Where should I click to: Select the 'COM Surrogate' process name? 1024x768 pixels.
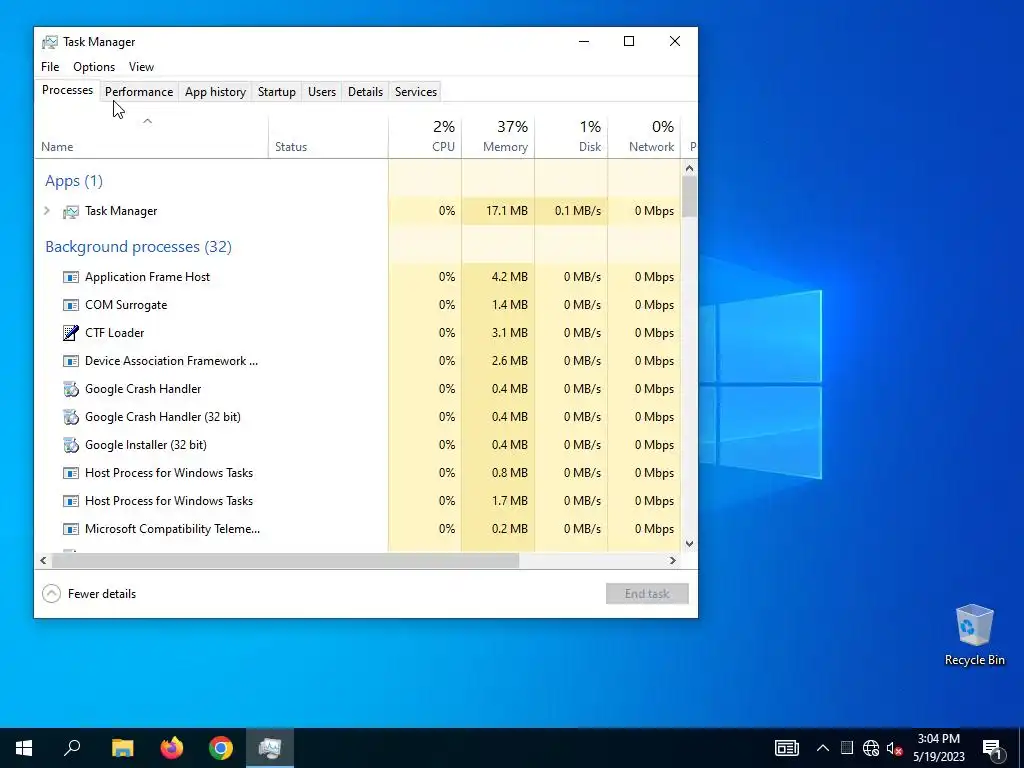[x=126, y=305]
